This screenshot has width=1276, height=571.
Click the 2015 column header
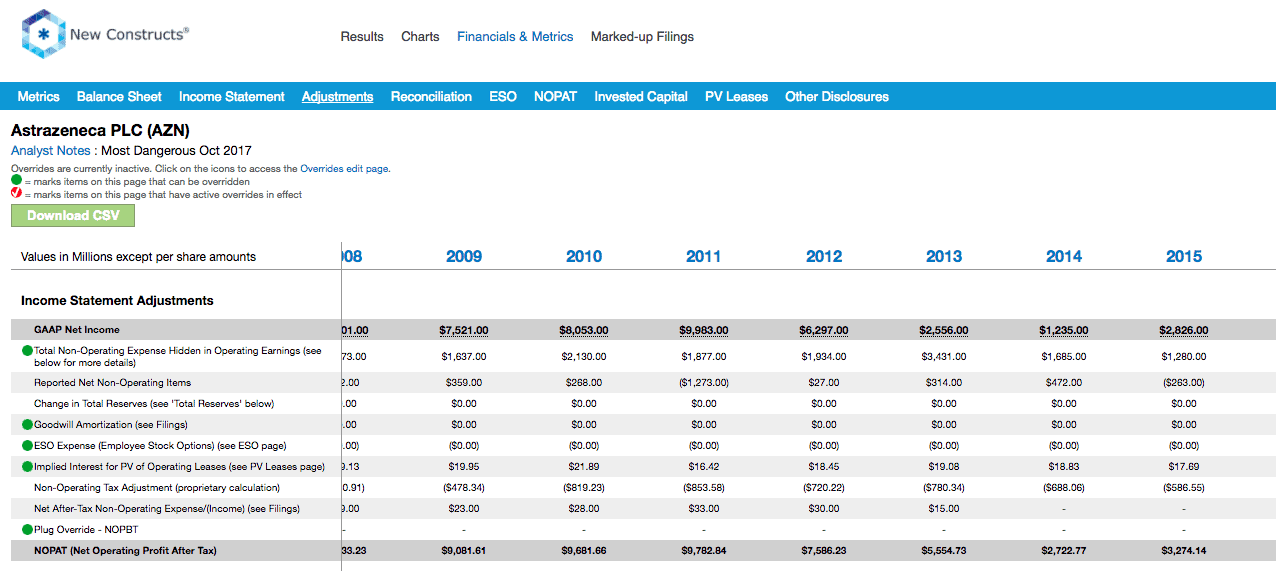pyautogui.click(x=1184, y=256)
